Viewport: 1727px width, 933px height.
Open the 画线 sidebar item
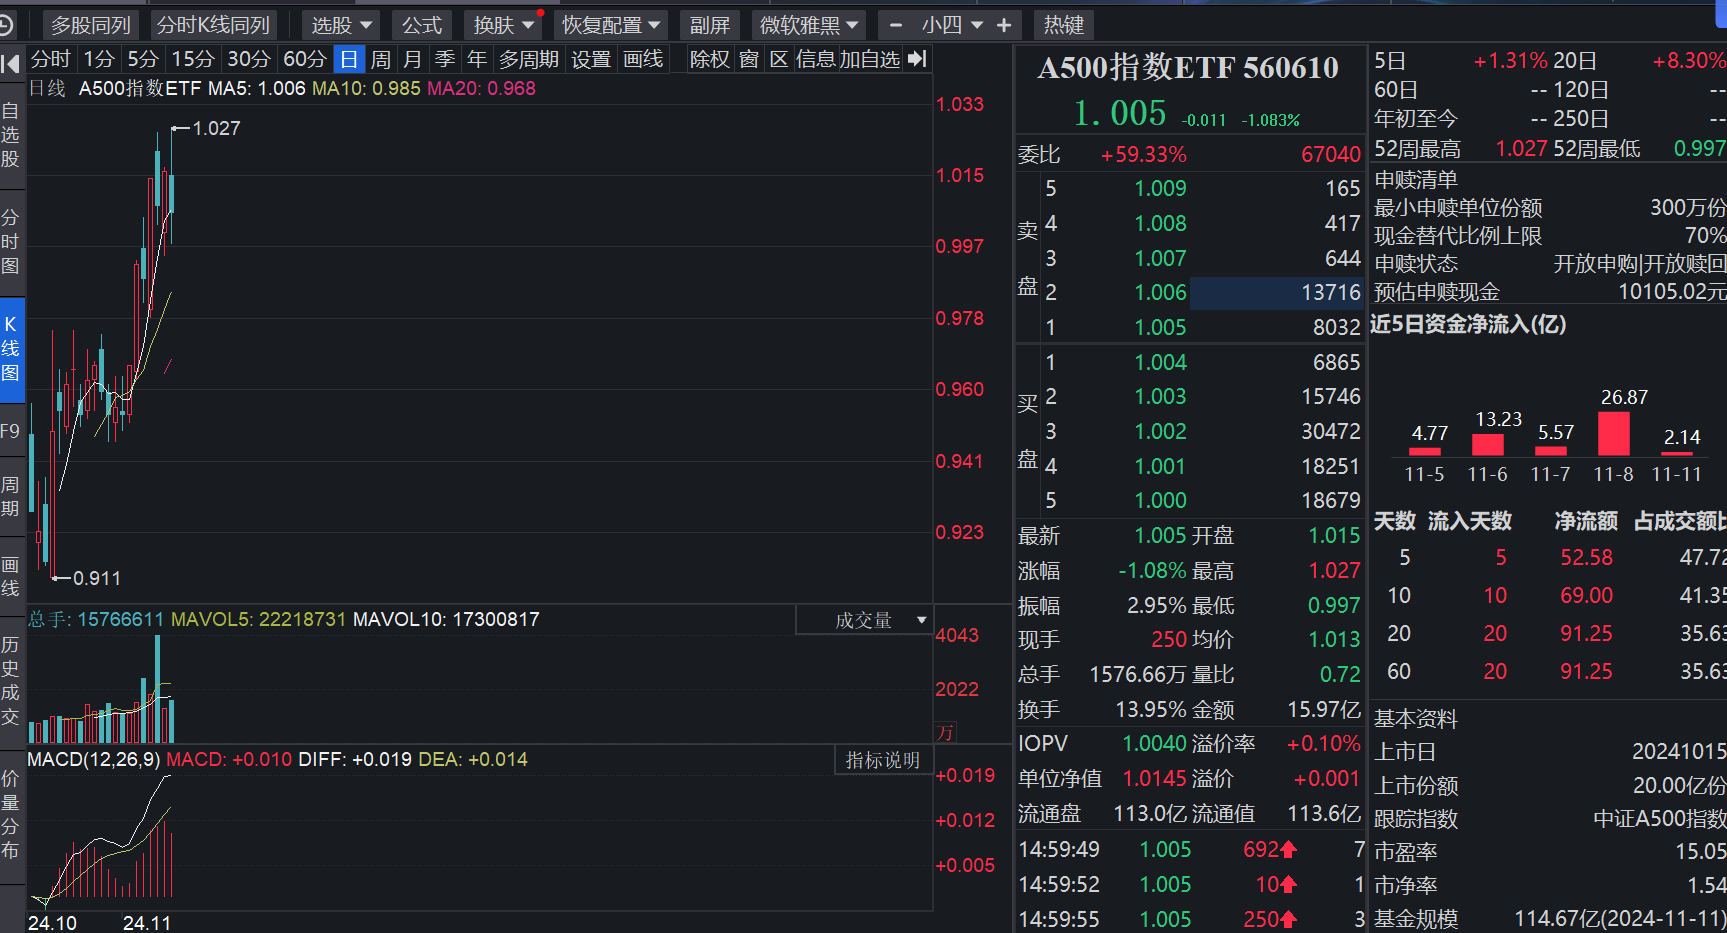[11, 577]
